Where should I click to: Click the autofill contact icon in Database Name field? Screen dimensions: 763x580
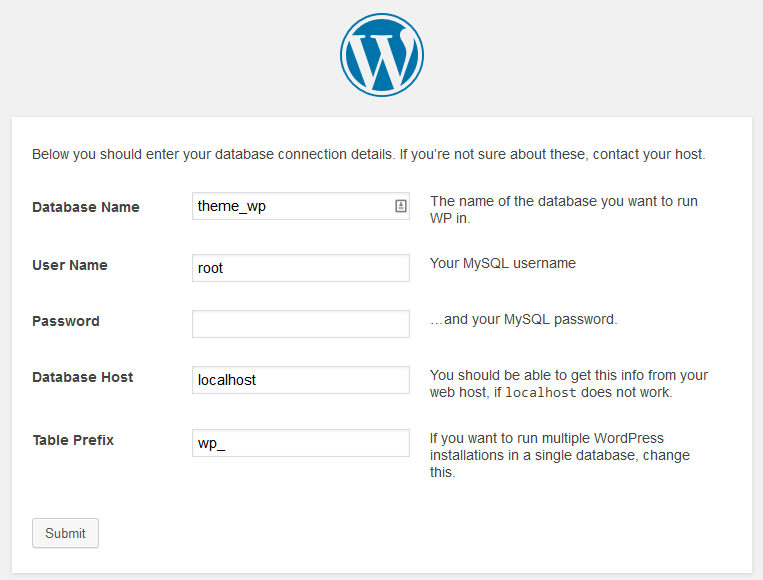point(400,206)
